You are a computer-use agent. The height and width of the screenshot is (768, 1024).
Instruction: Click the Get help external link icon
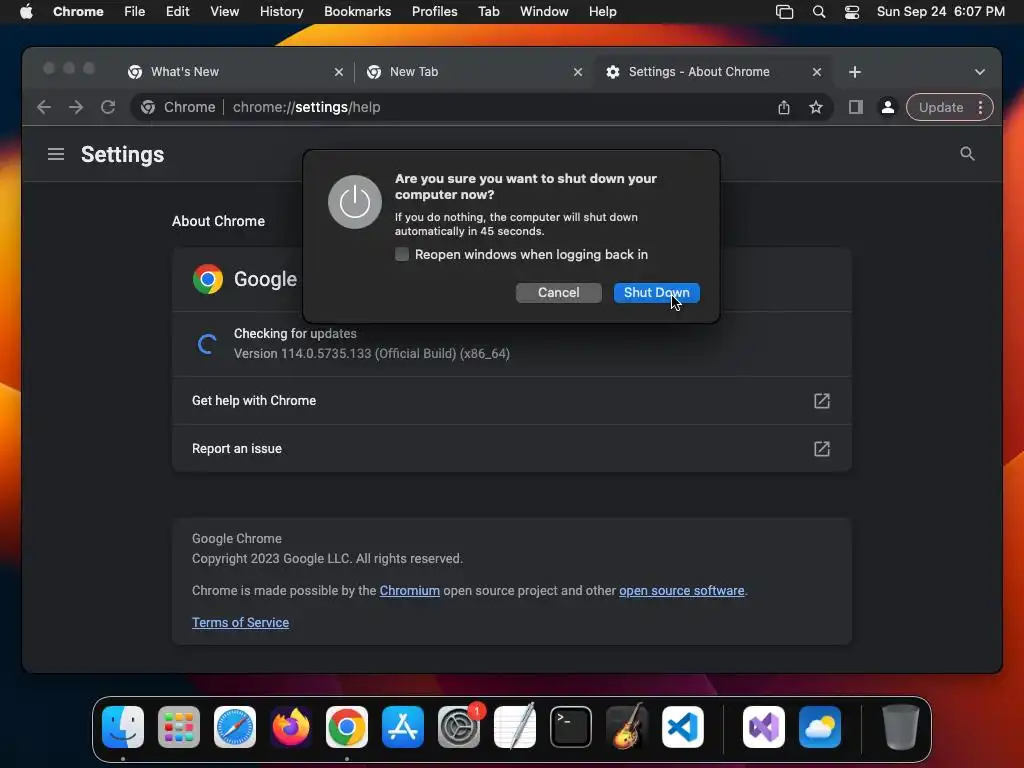[822, 400]
